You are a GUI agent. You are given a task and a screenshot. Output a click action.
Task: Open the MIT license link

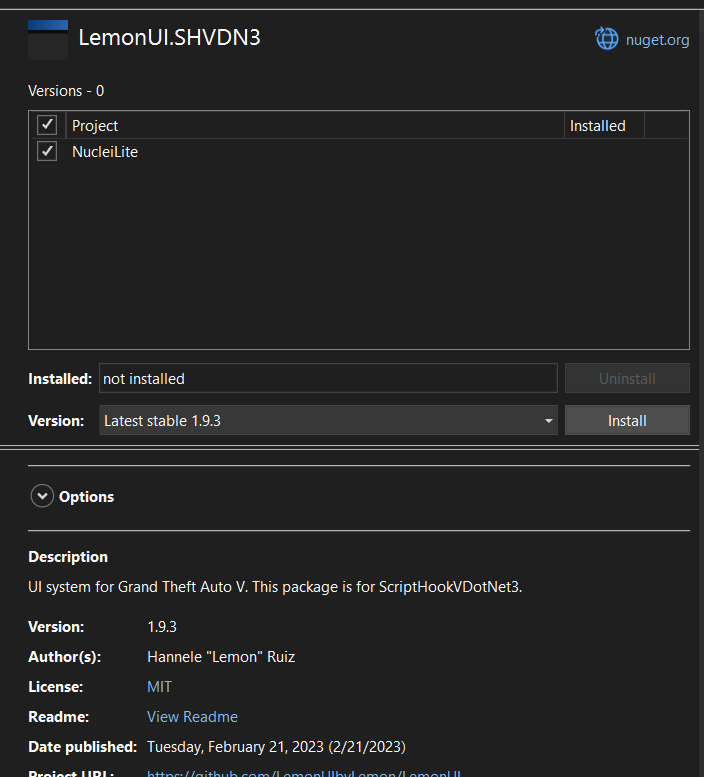point(159,687)
